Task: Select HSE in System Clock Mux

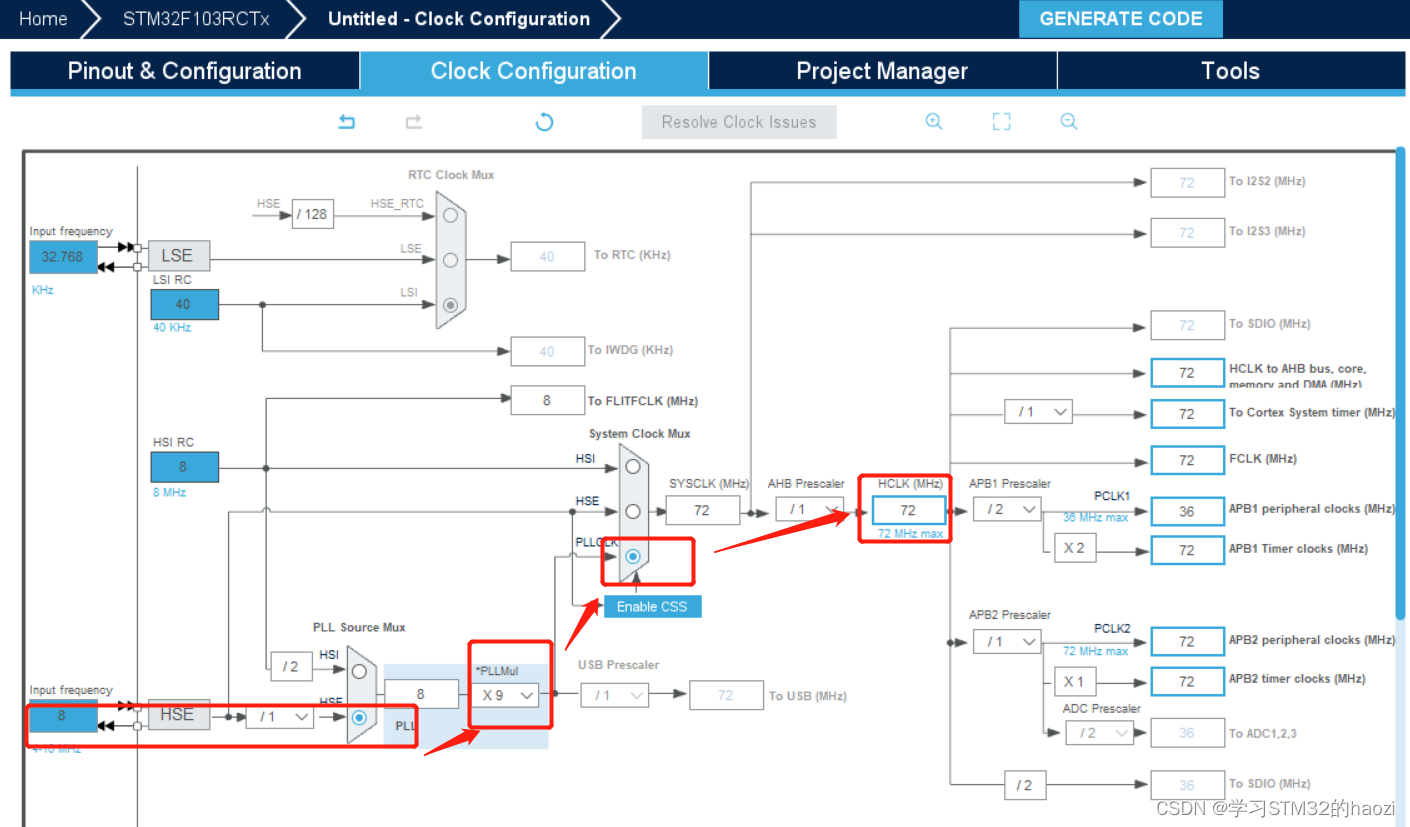Action: pyautogui.click(x=632, y=511)
